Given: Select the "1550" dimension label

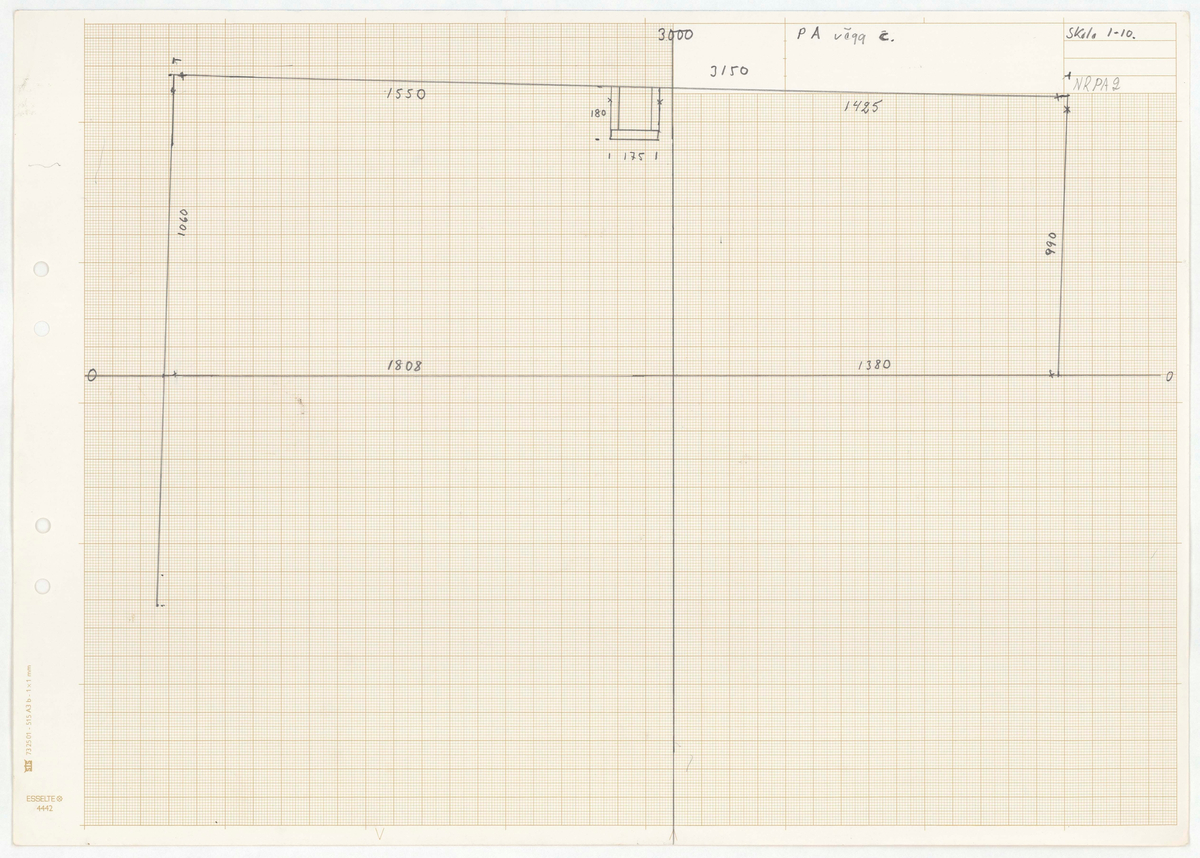Looking at the screenshot, I should point(405,94).
